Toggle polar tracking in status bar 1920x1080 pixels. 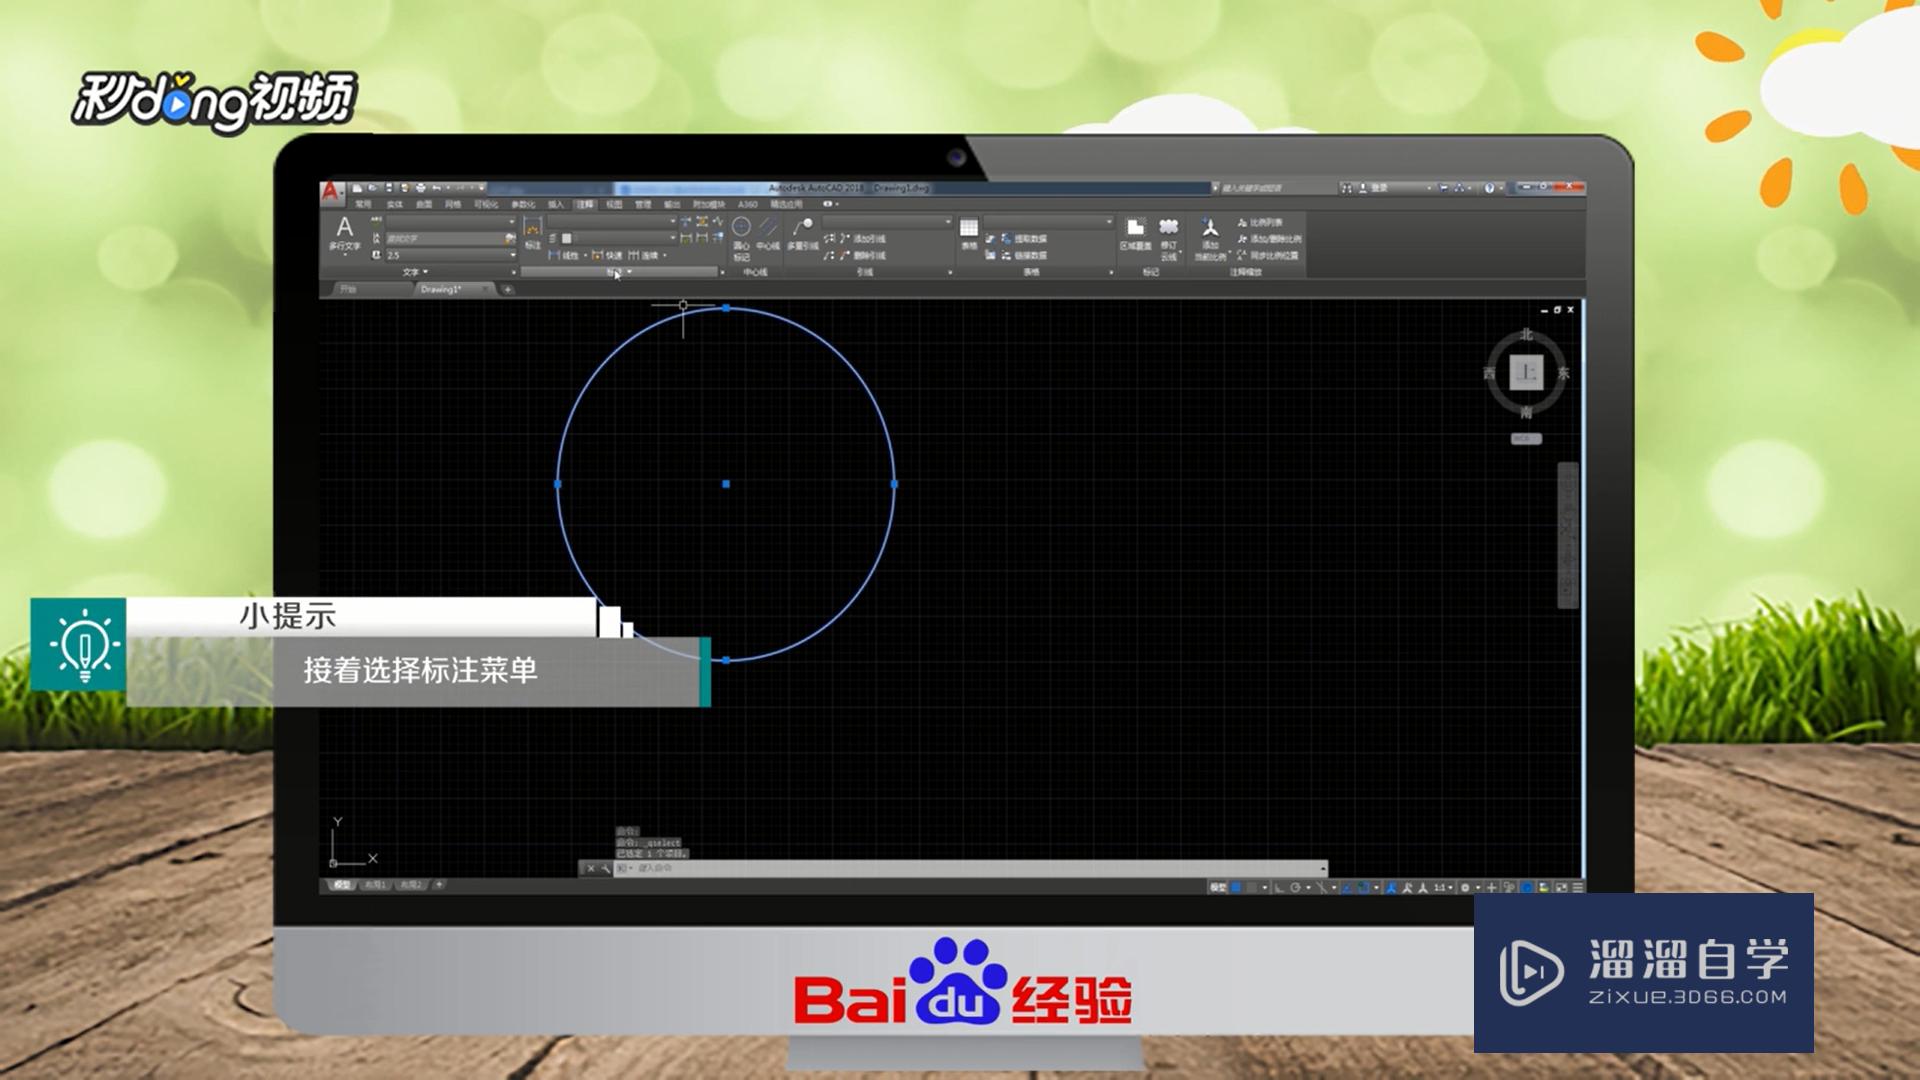coord(1295,887)
